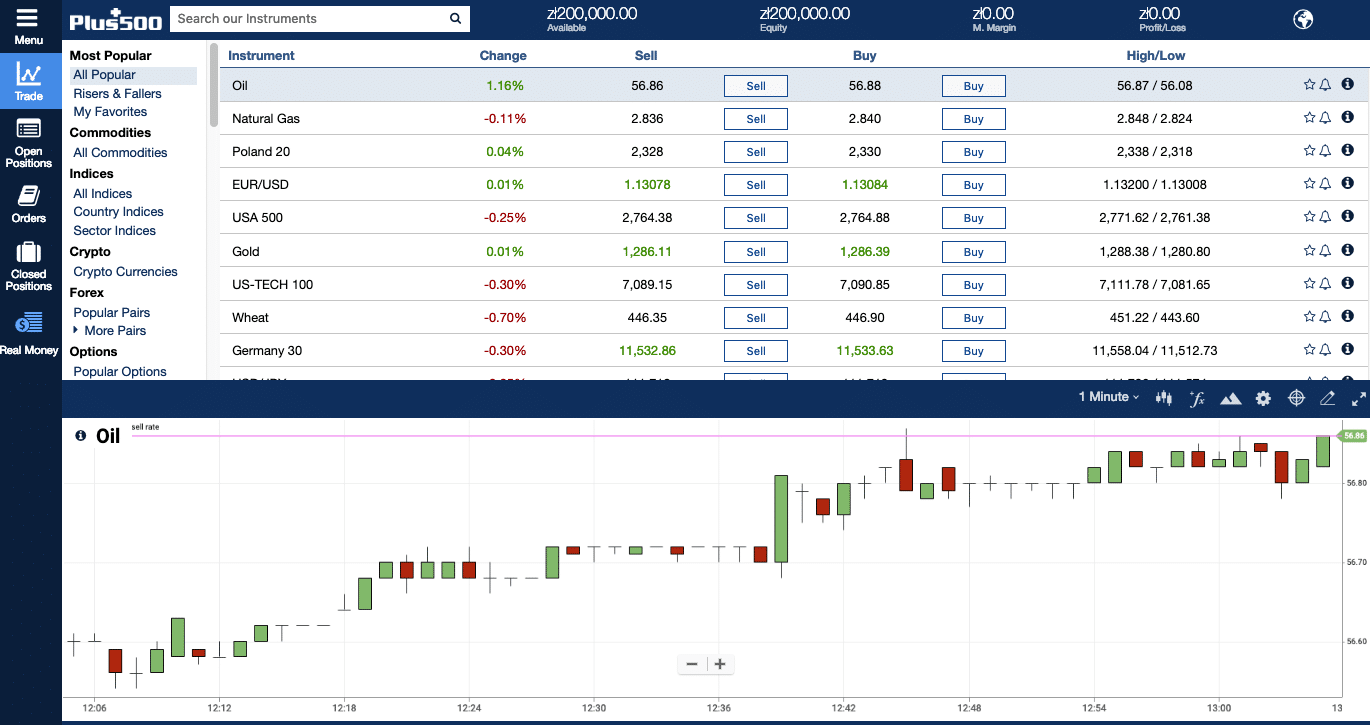Viewport: 1370px width, 725px height.
Task: Click the search magnifier icon
Action: (455, 18)
